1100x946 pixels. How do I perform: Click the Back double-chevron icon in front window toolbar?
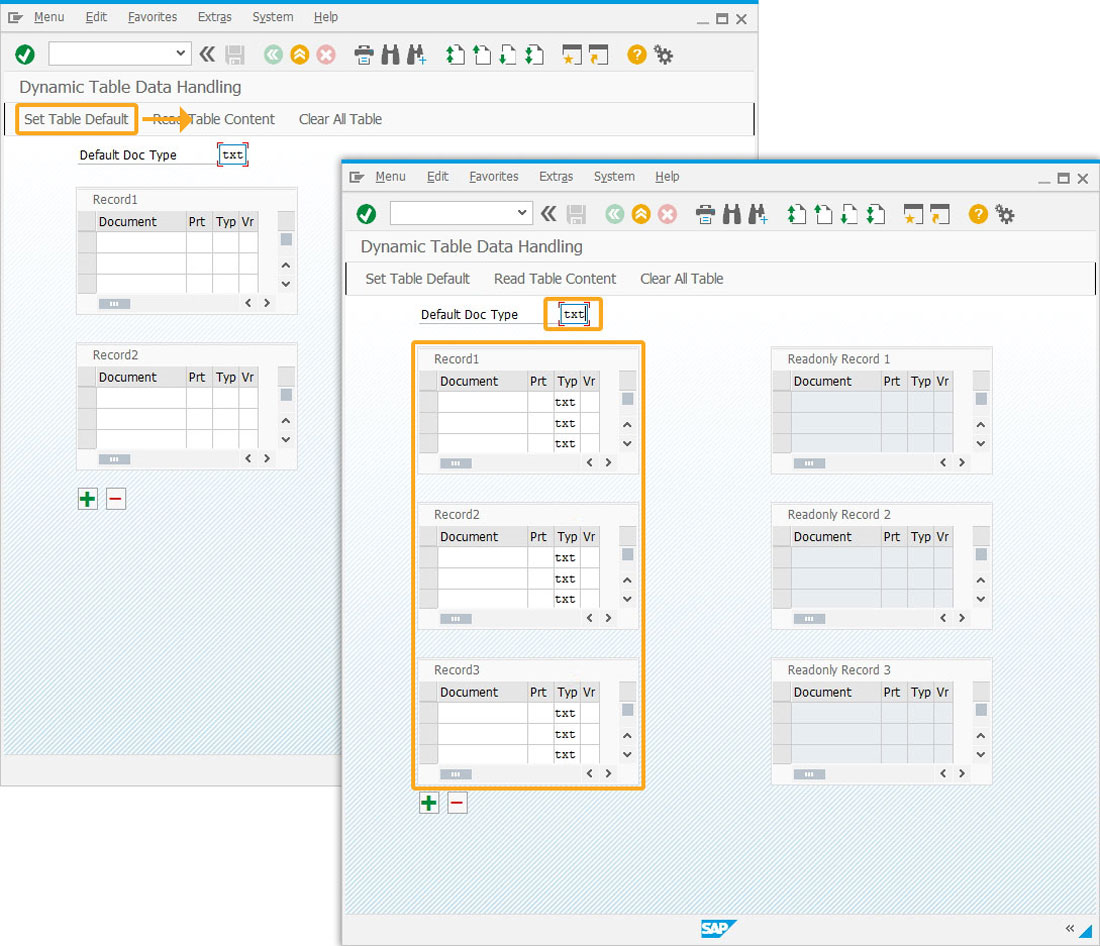[549, 214]
